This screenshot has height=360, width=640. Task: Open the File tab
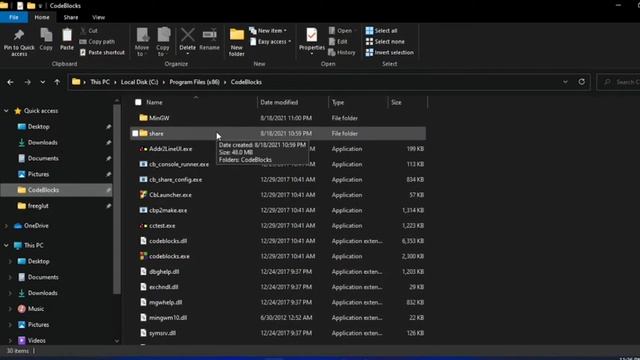(14, 18)
